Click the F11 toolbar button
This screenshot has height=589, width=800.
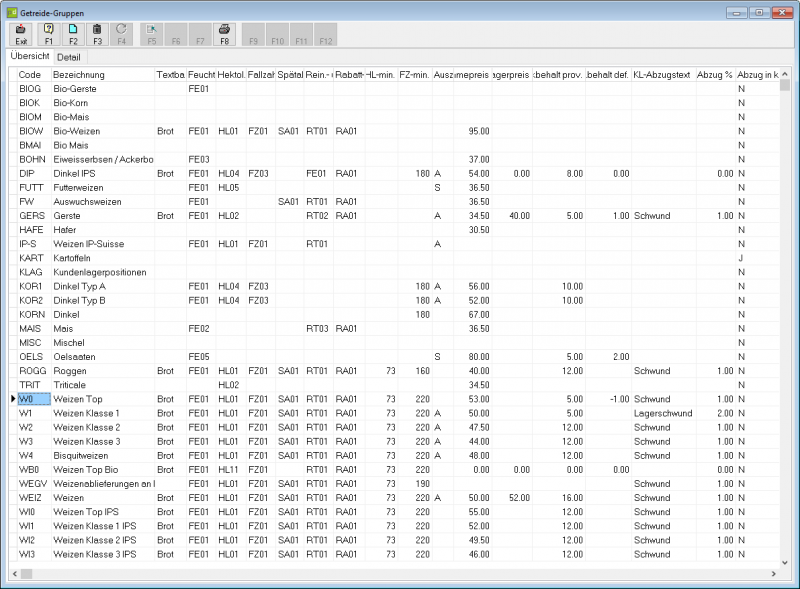pos(302,35)
